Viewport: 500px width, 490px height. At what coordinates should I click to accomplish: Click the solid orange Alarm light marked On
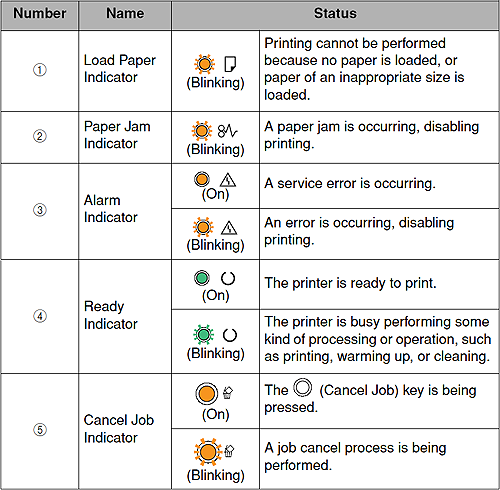(x=202, y=180)
